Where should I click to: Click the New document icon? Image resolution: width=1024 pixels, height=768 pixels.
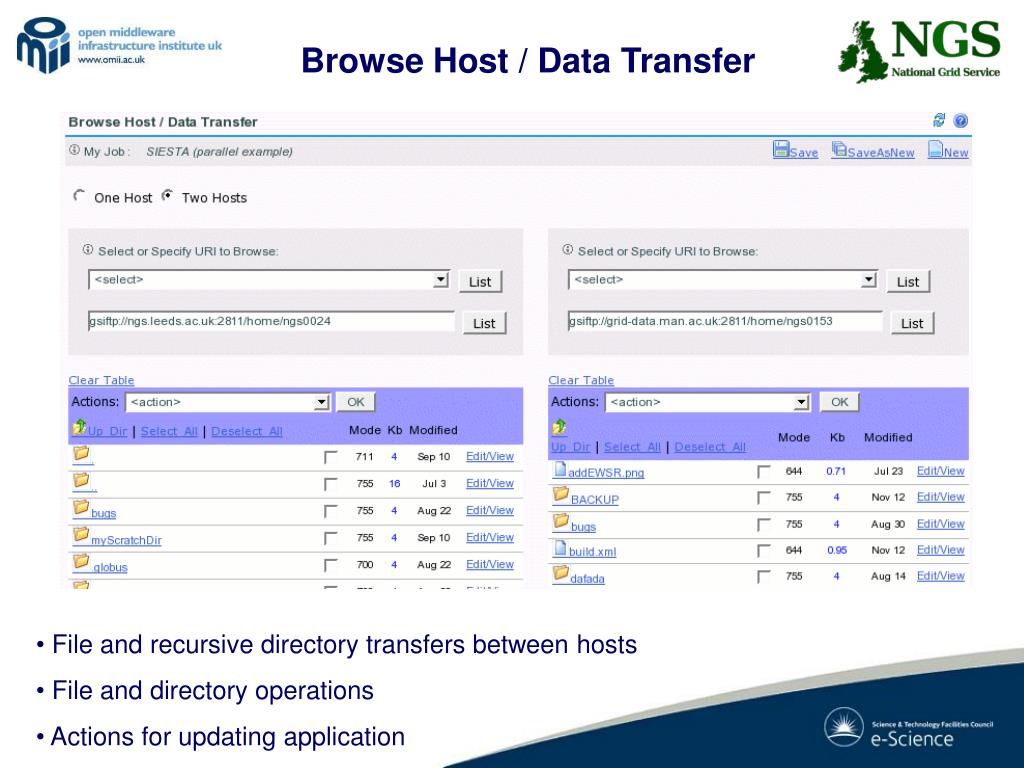[935, 150]
